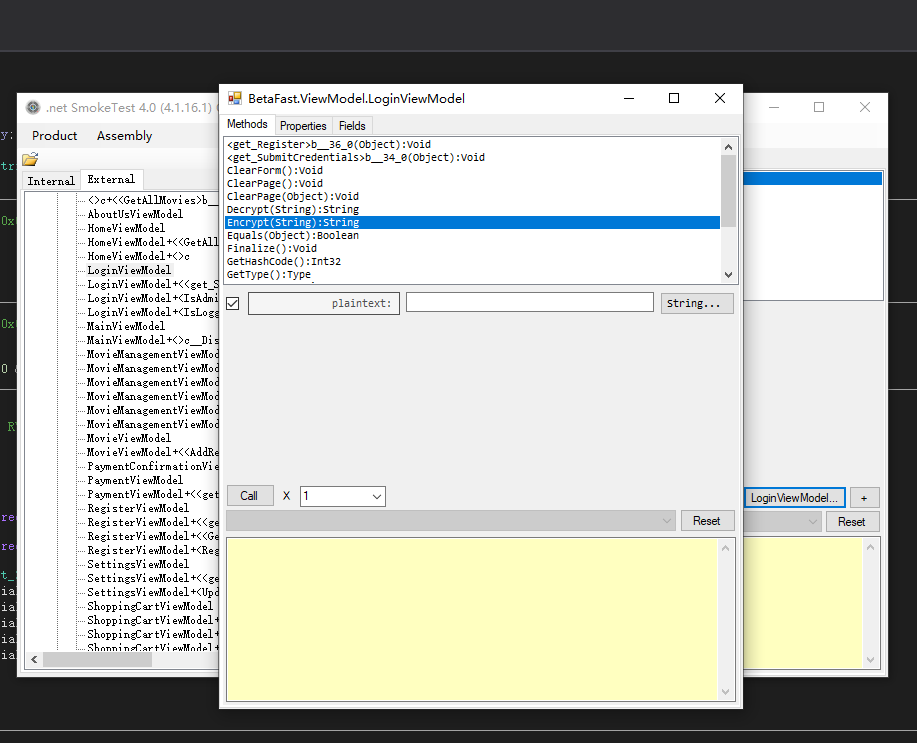917x743 pixels.
Task: Select the GetType():Type method
Action: pyautogui.click(x=473, y=274)
